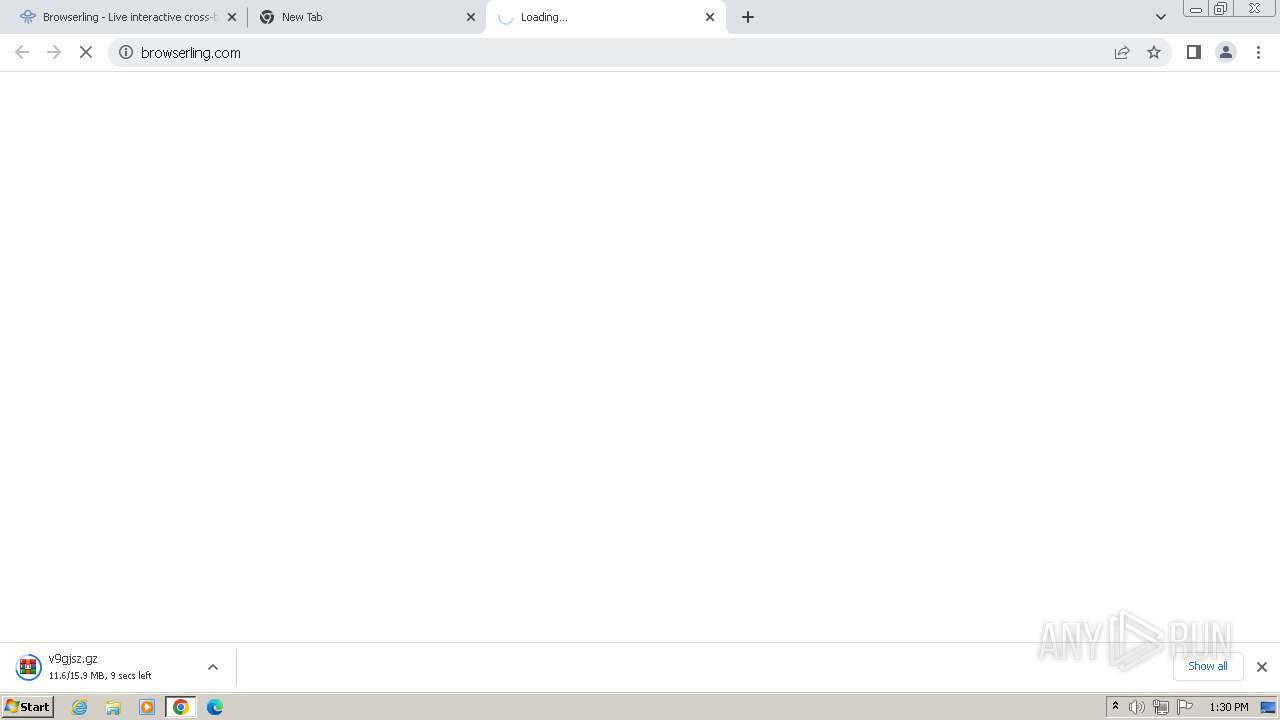1280x720 pixels.
Task: Select Chrome on the taskbar
Action: [181, 707]
